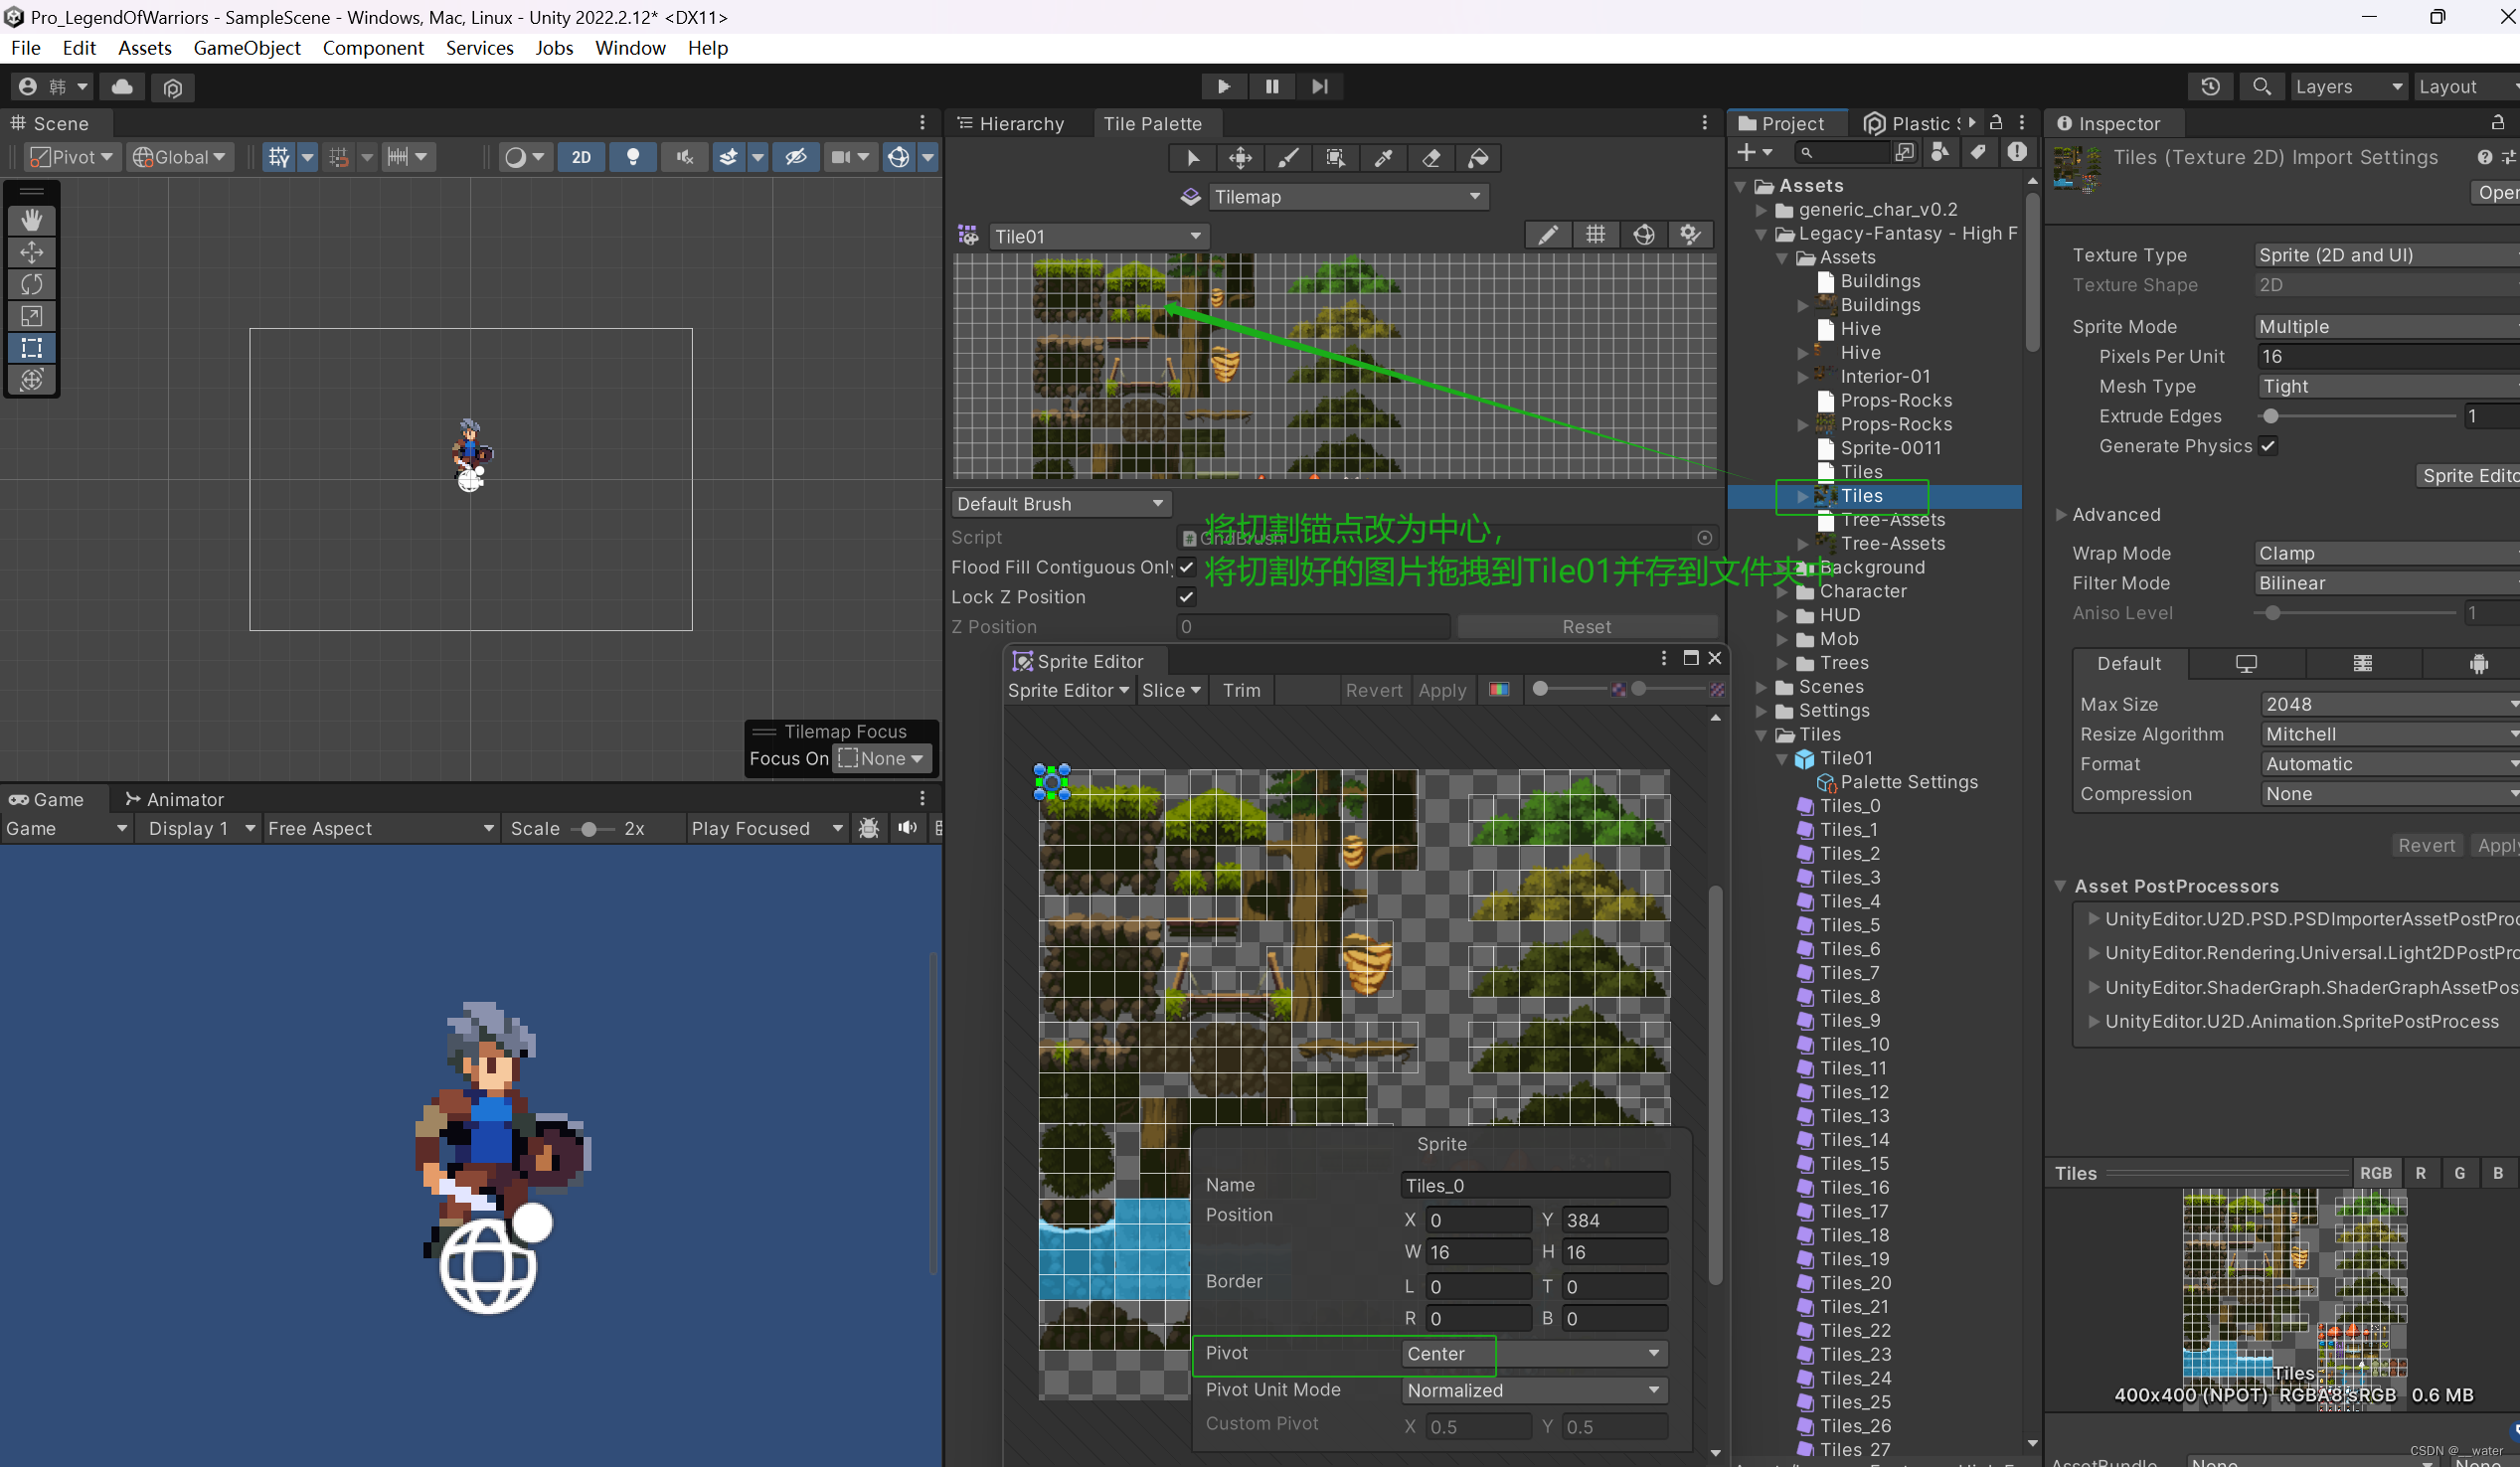The image size is (2520, 1467).
Task: Toggle the 2D view mode button
Action: pos(581,157)
